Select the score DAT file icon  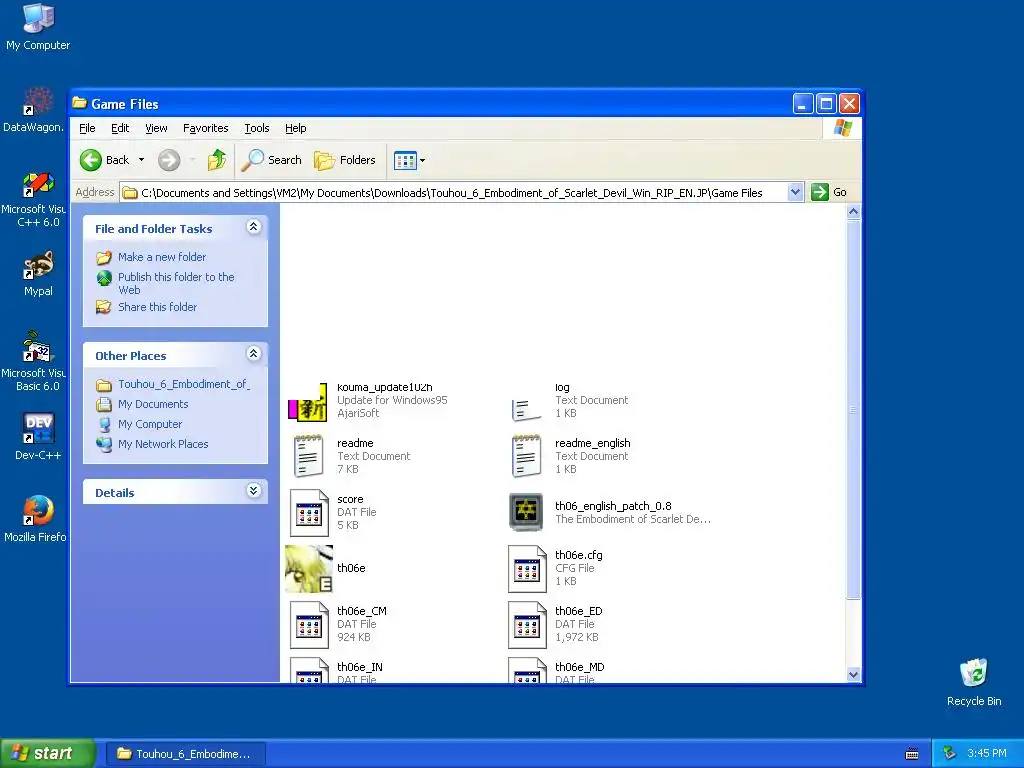309,513
